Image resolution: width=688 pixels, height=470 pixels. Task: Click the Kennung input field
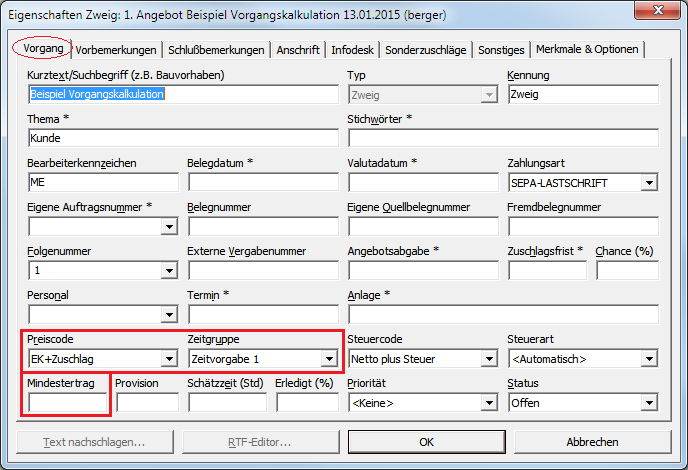tap(582, 95)
